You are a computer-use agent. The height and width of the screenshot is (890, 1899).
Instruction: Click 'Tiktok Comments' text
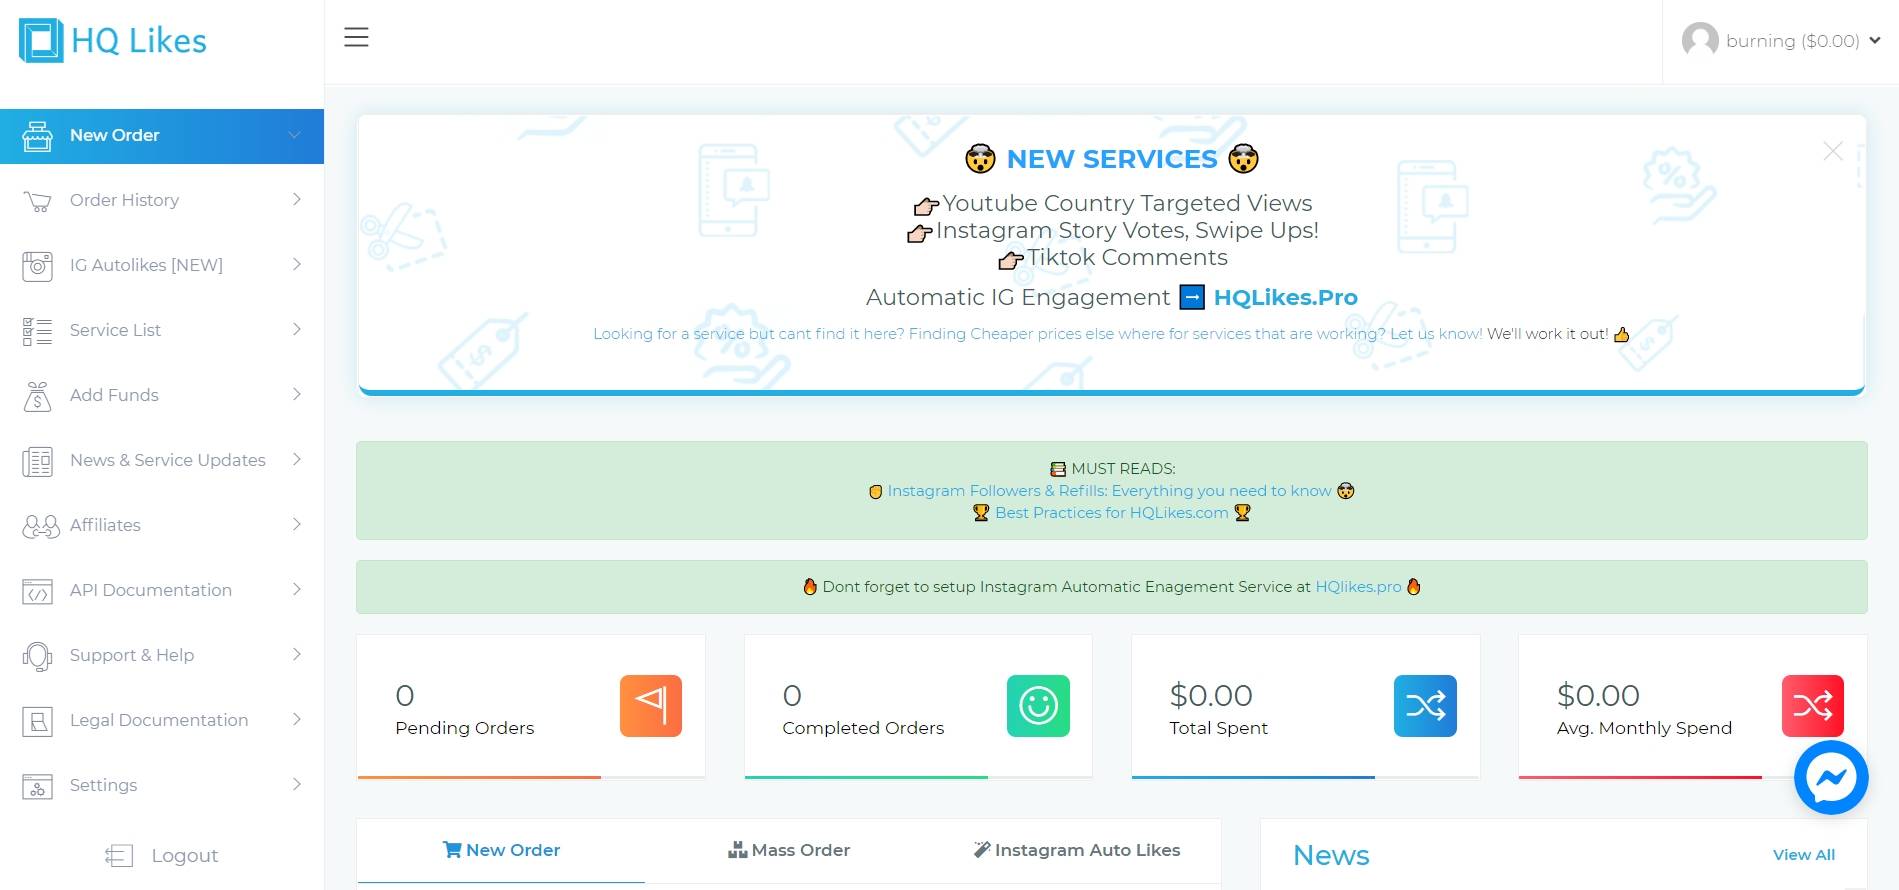tap(1127, 257)
